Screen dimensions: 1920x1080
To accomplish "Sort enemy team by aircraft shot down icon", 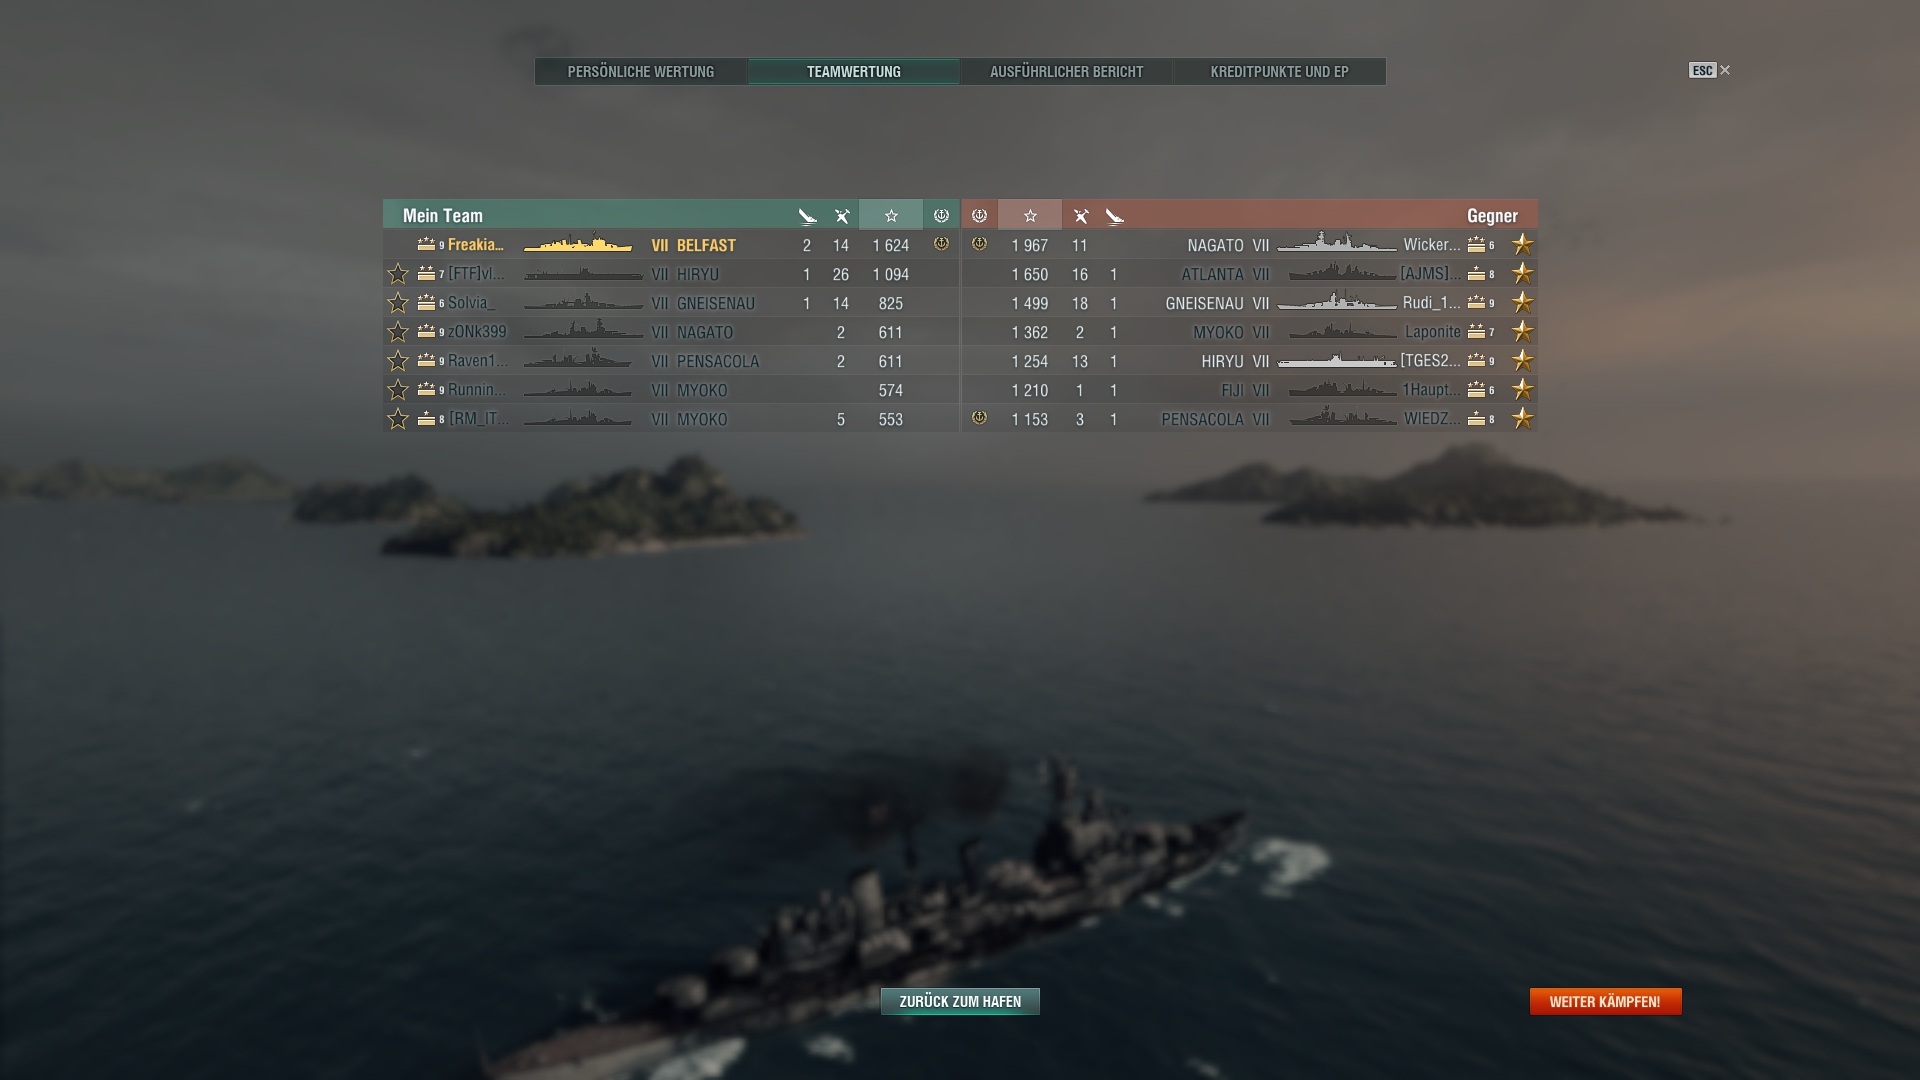I will click(1114, 216).
